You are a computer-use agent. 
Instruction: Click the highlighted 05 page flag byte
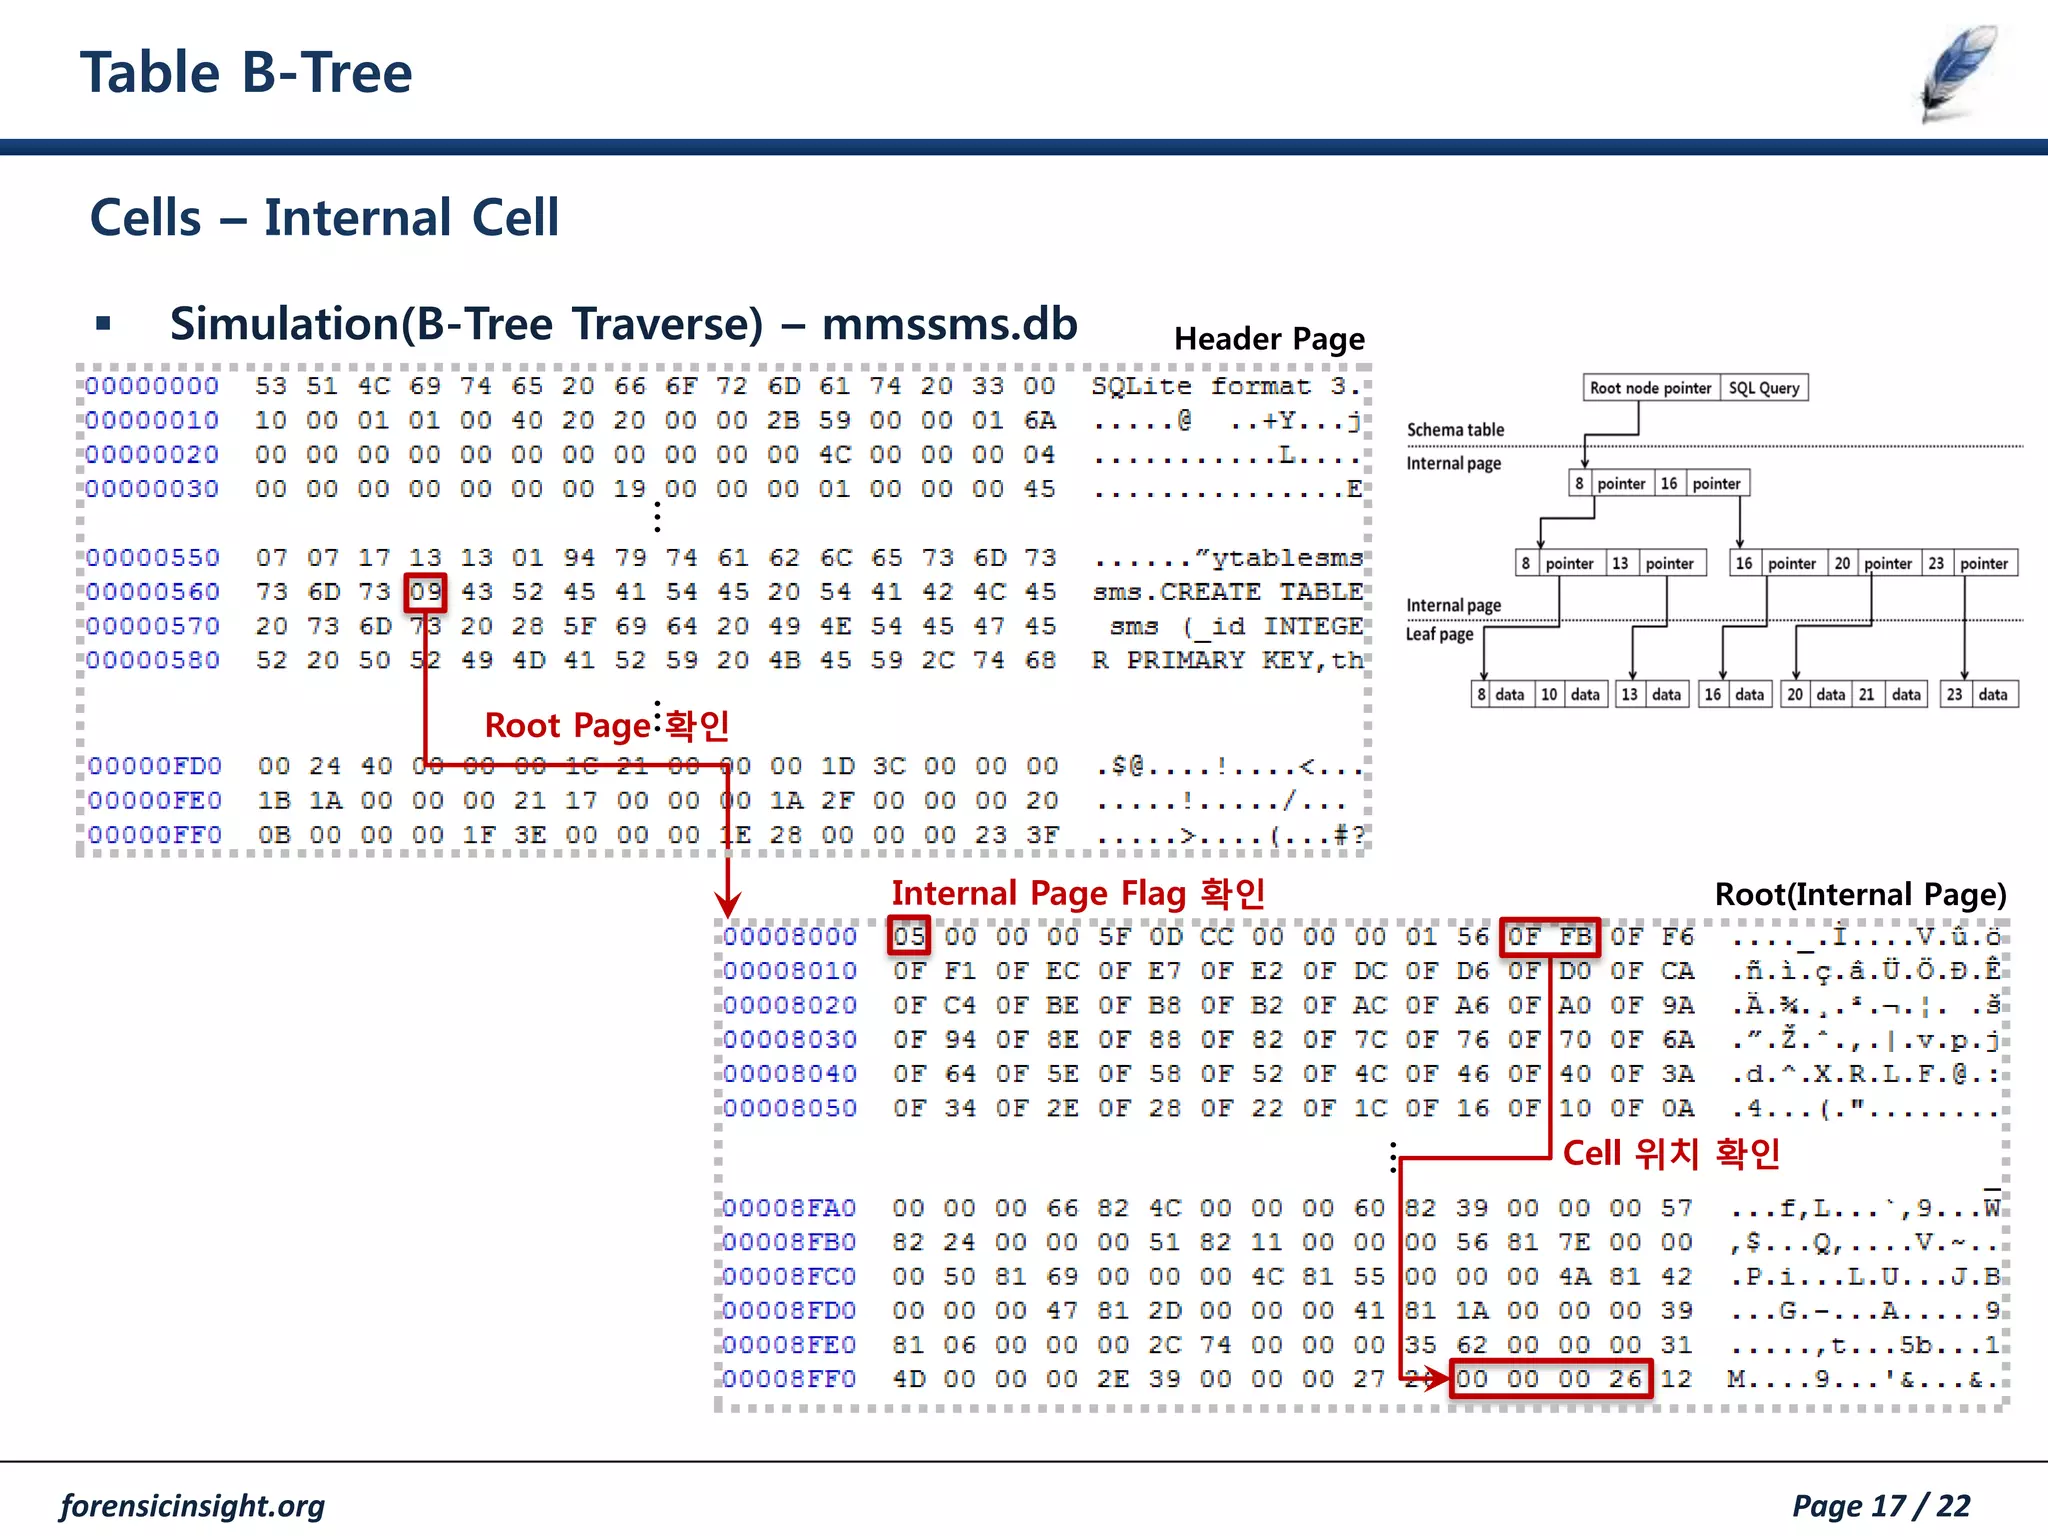point(909,936)
